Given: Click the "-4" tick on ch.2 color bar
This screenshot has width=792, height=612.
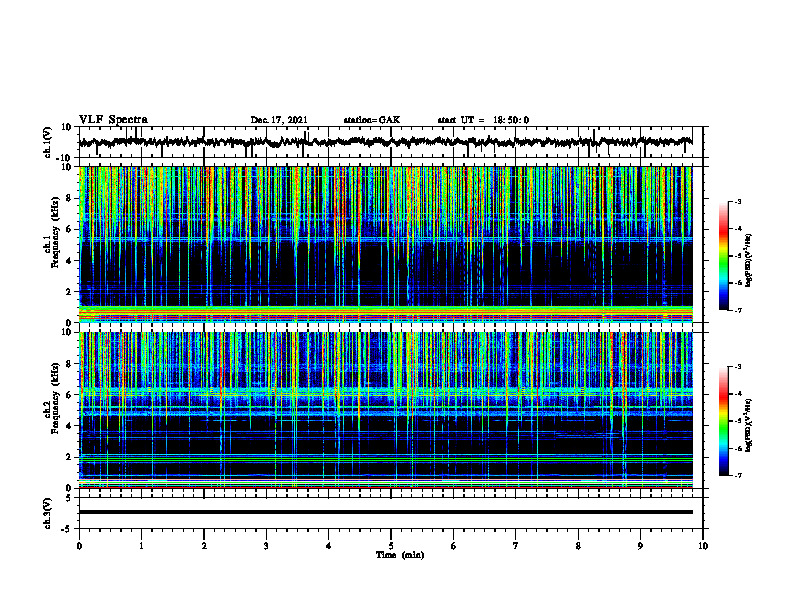Looking at the screenshot, I should point(738,394).
